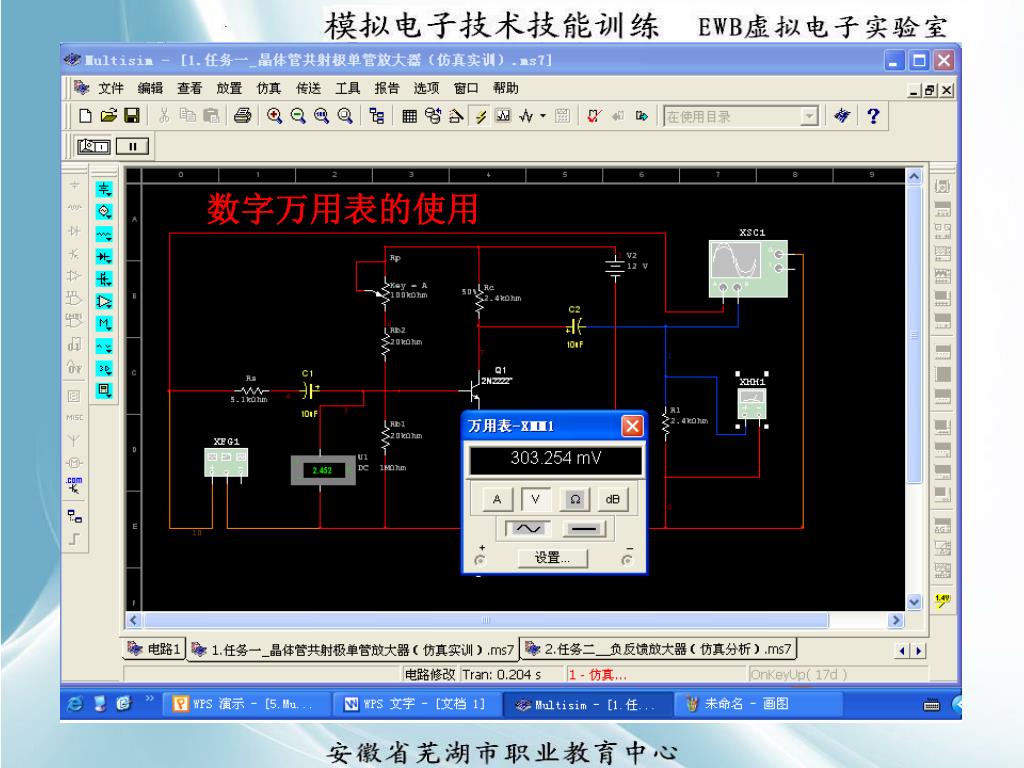1024x768 pixels.
Task: Switch to 2.任务二 负反馈放大器 tab
Action: tap(658, 649)
